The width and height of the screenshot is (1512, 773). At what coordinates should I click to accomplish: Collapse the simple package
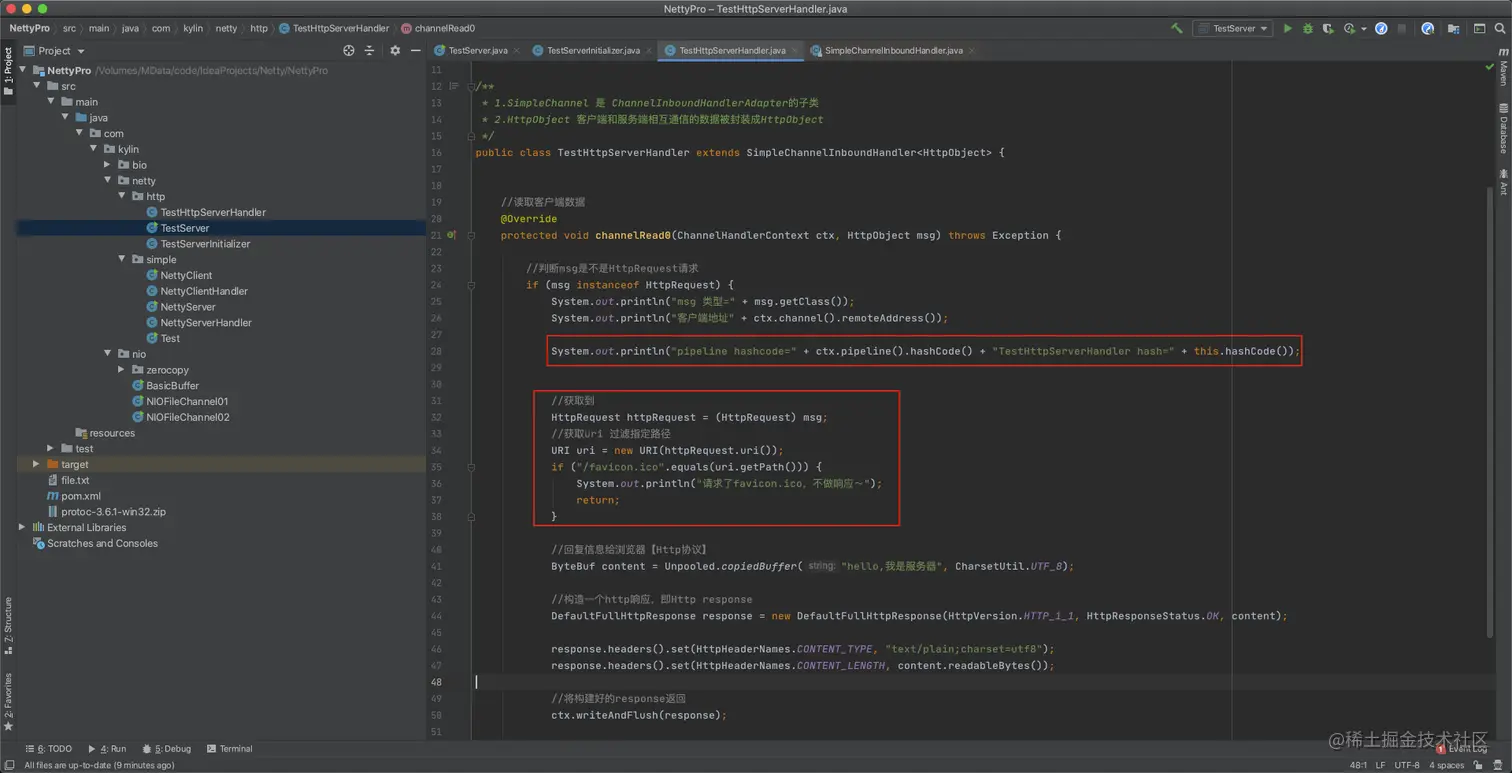[122, 259]
